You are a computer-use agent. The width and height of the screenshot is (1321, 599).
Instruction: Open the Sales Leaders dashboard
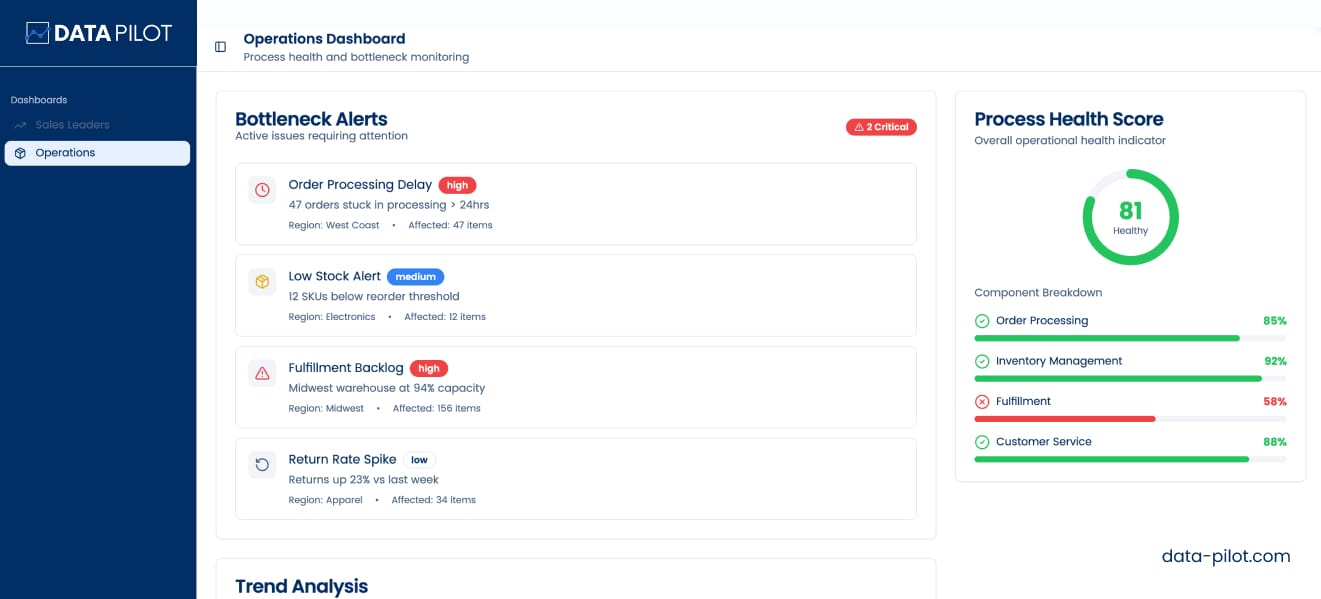(72, 125)
